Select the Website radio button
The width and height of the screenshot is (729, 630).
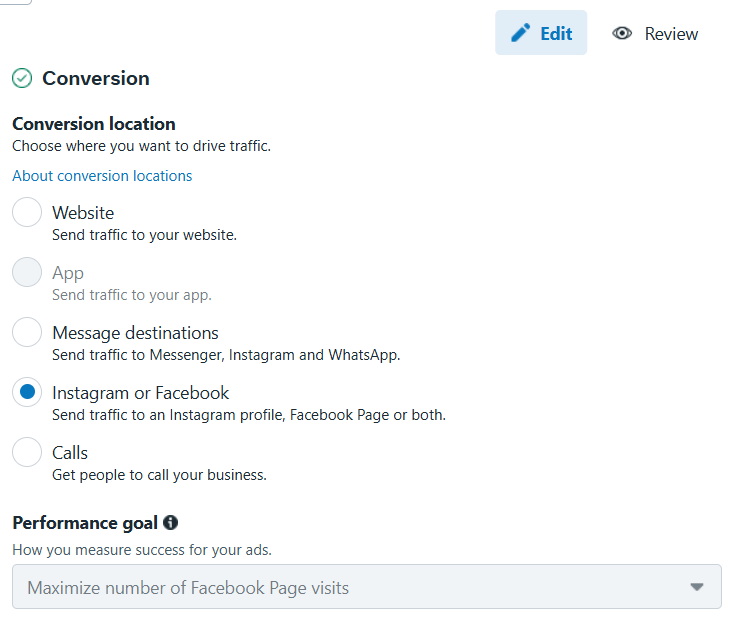tap(27, 212)
